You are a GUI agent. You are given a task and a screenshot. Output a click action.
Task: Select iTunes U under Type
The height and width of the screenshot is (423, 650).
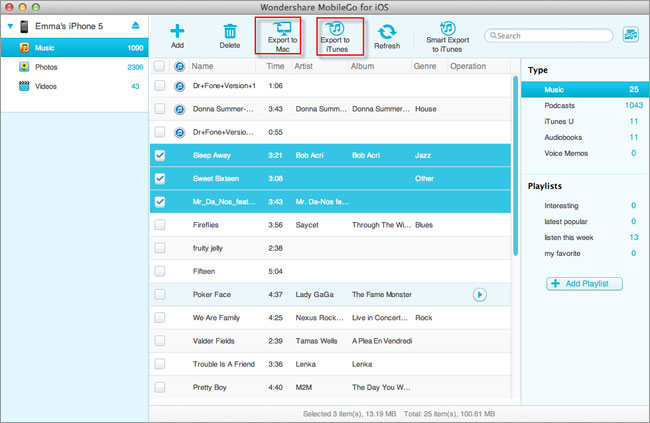coord(583,122)
